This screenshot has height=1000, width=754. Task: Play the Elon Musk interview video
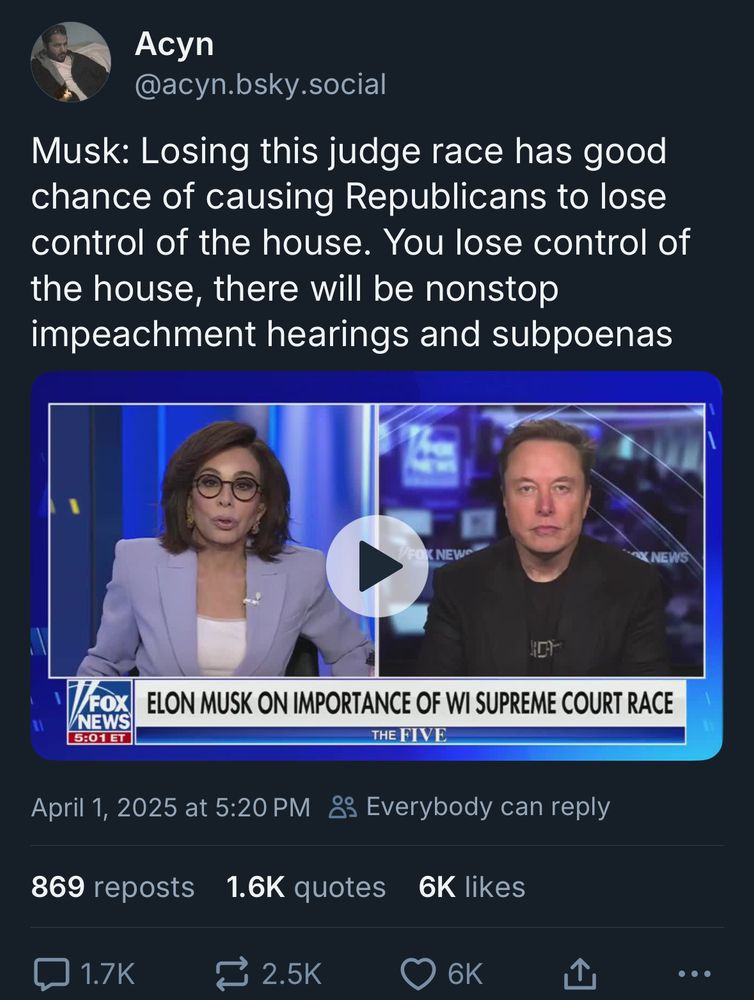point(376,565)
